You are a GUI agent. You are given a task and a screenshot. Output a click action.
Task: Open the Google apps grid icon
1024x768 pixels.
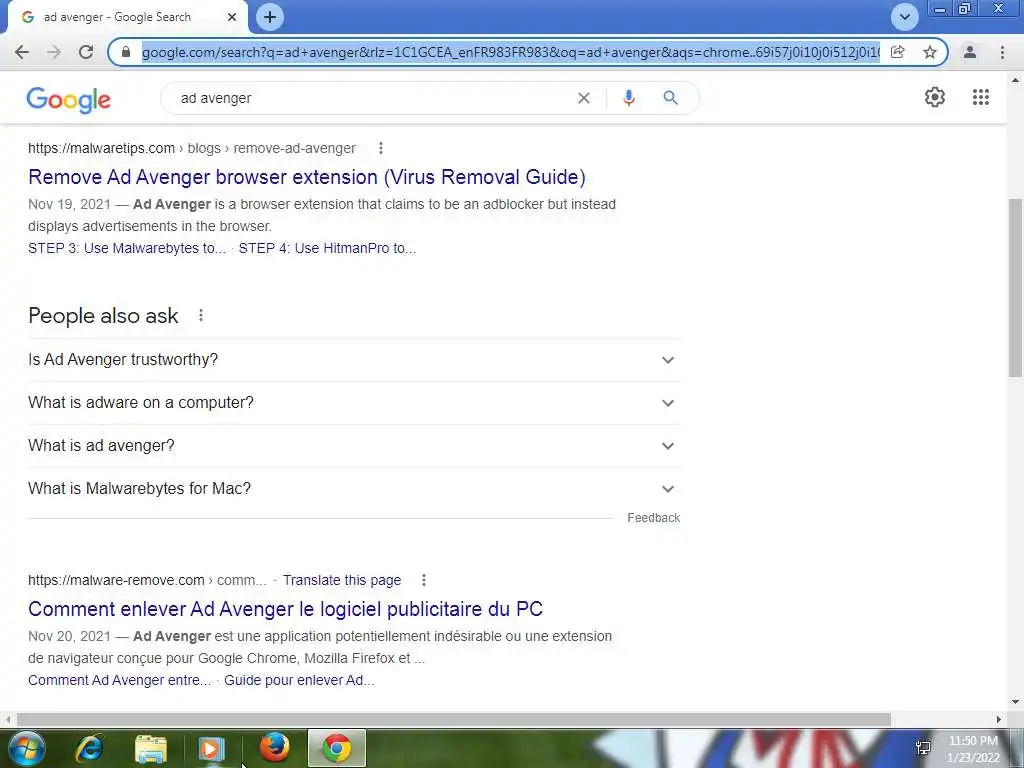980,97
